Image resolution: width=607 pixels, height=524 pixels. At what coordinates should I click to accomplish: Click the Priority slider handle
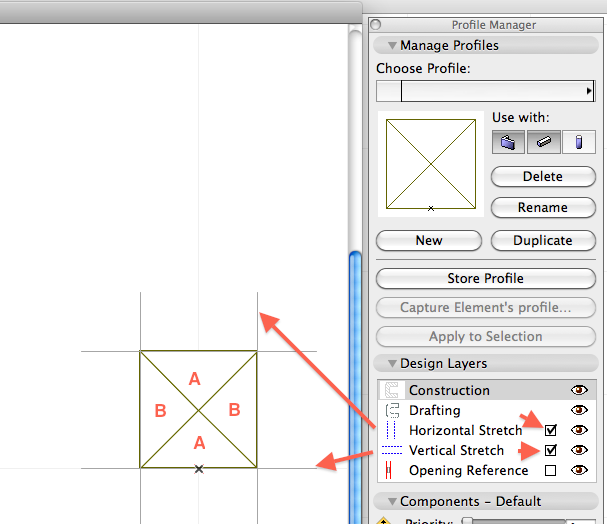coord(467,521)
